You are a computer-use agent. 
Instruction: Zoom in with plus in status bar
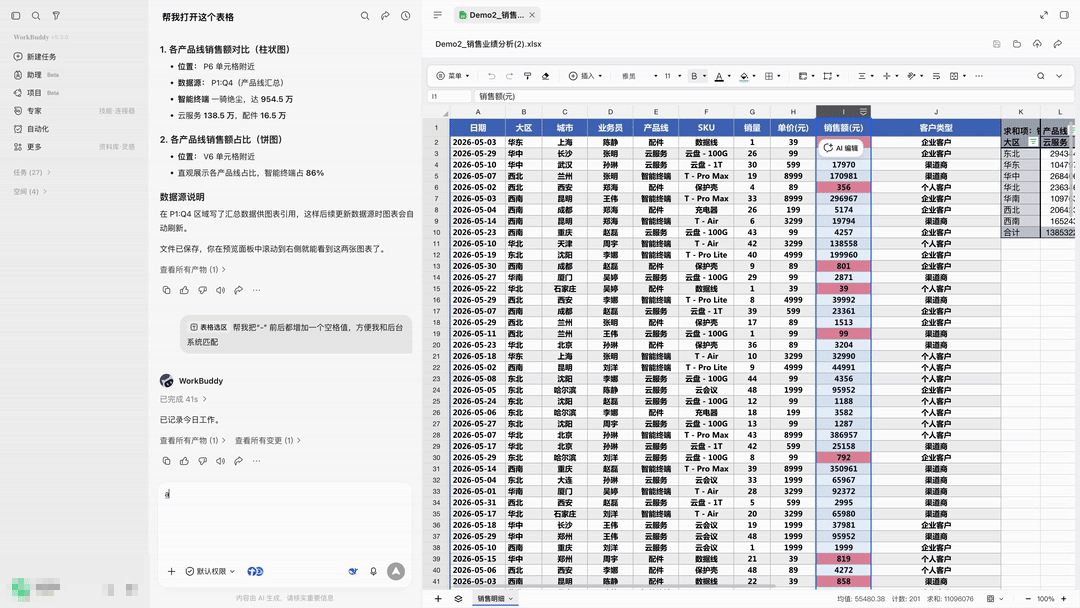1064,599
